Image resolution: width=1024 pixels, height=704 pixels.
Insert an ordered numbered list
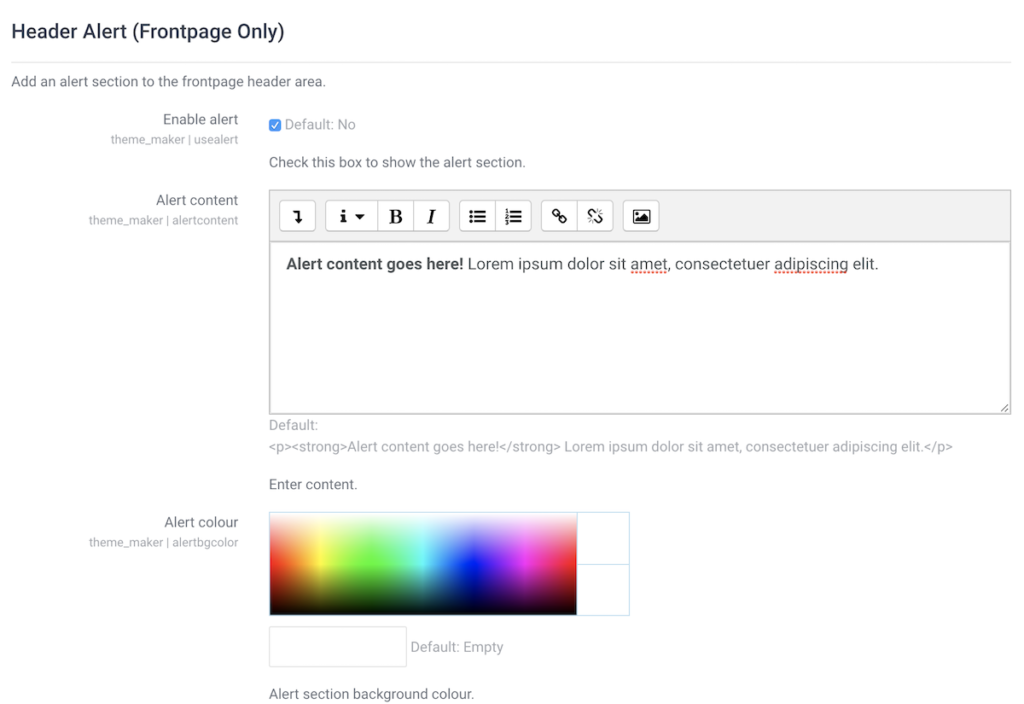513,215
